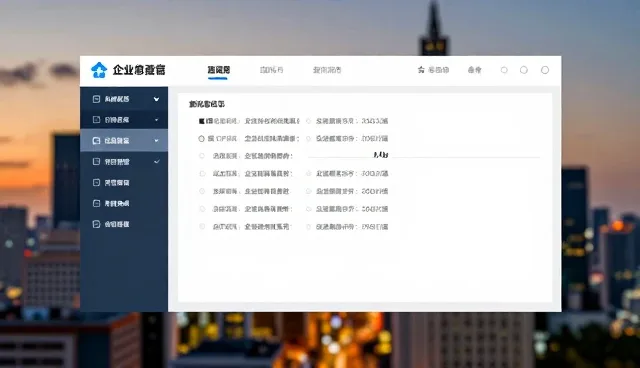Click the horizontal slider line in the third row
Screen dimensions: 640x368
[x=424, y=157]
